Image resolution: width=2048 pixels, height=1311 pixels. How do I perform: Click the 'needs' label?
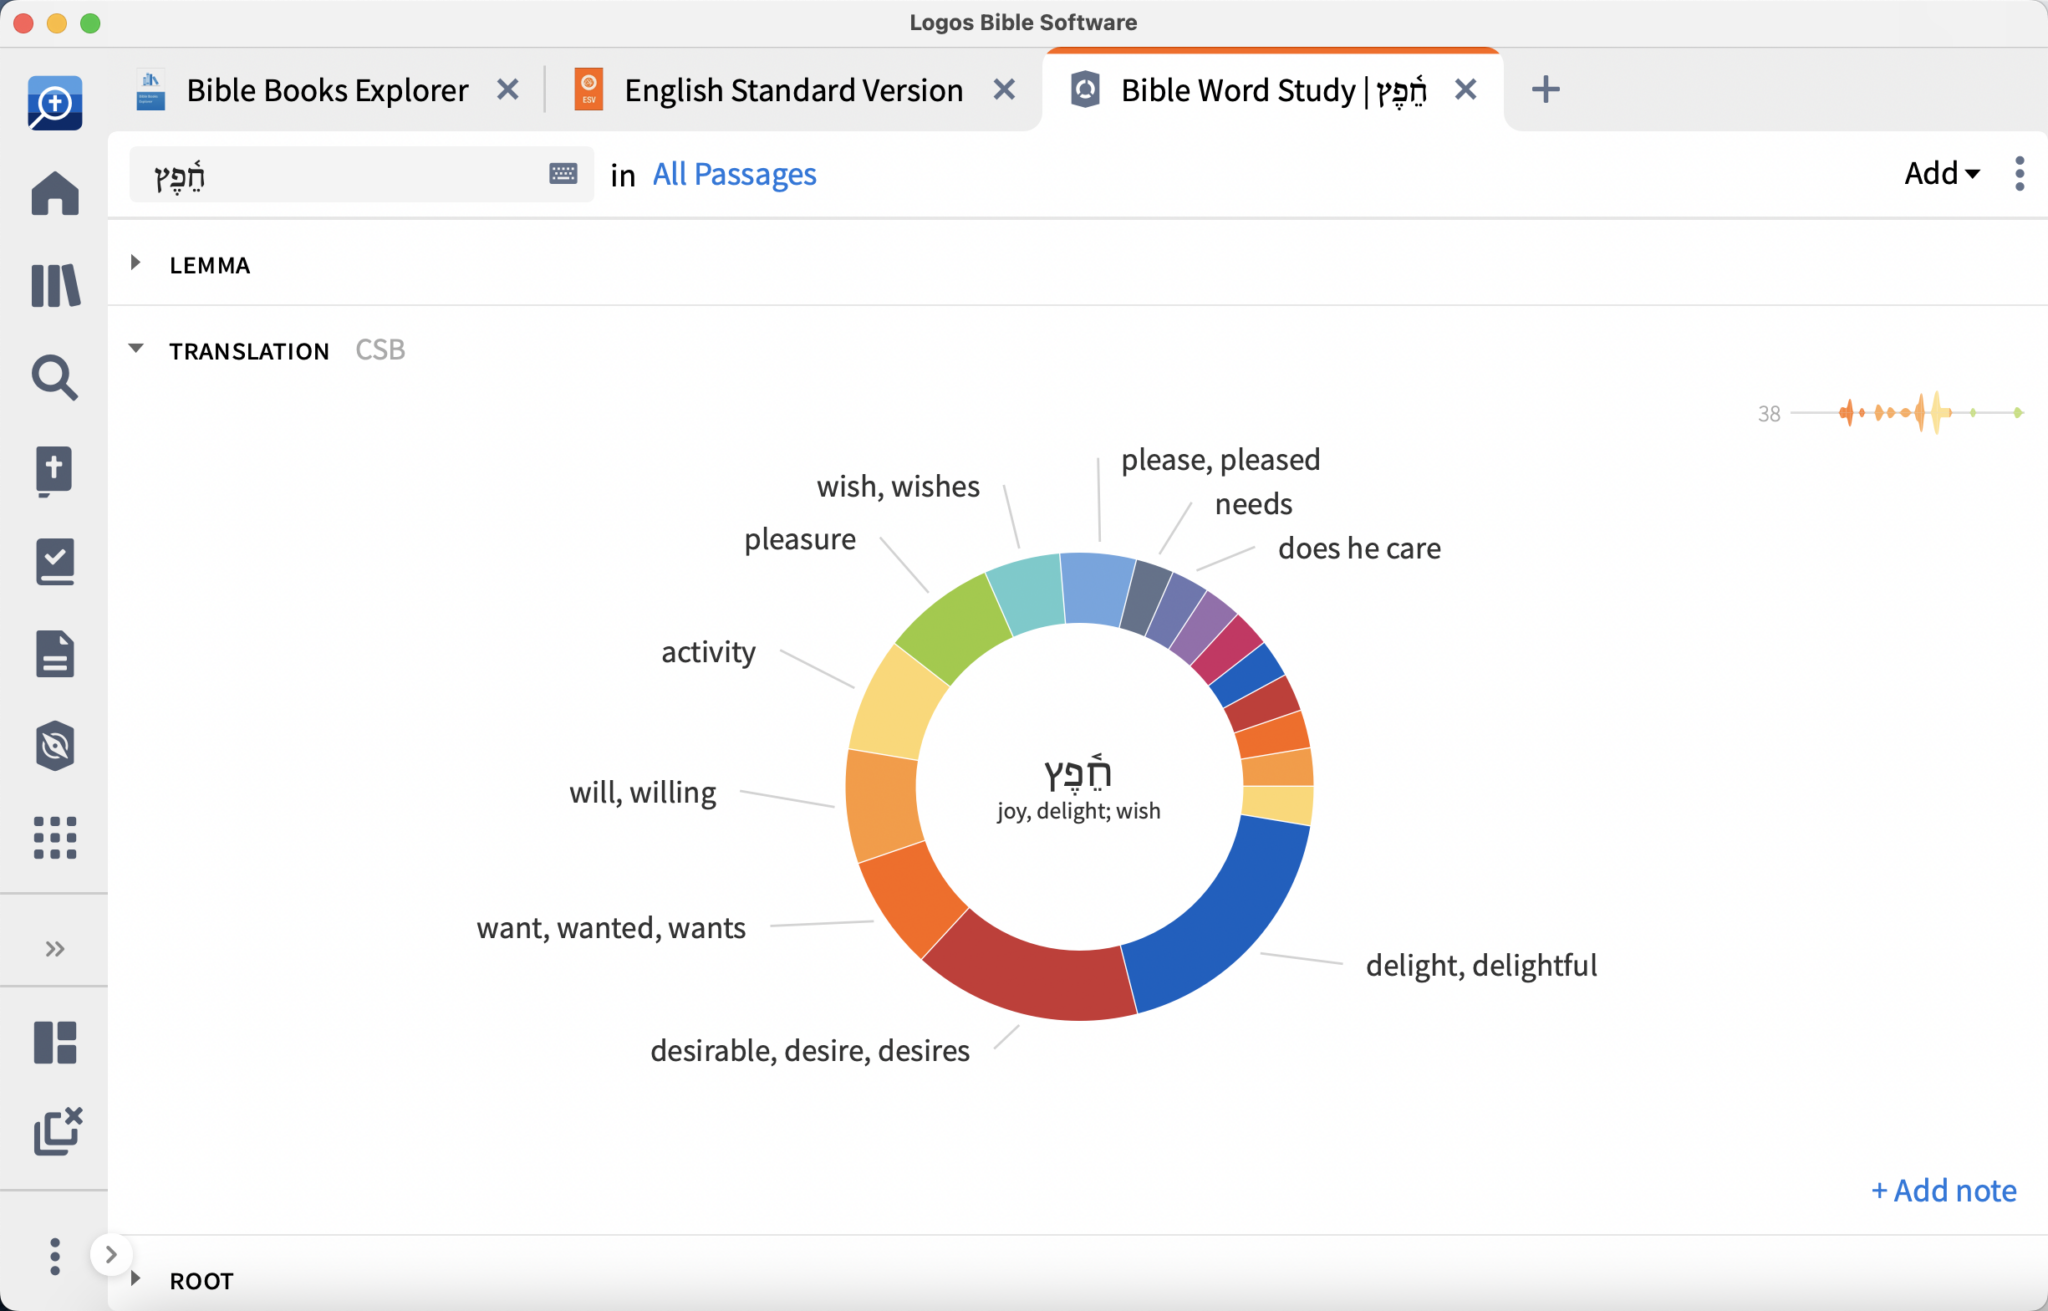tap(1253, 504)
